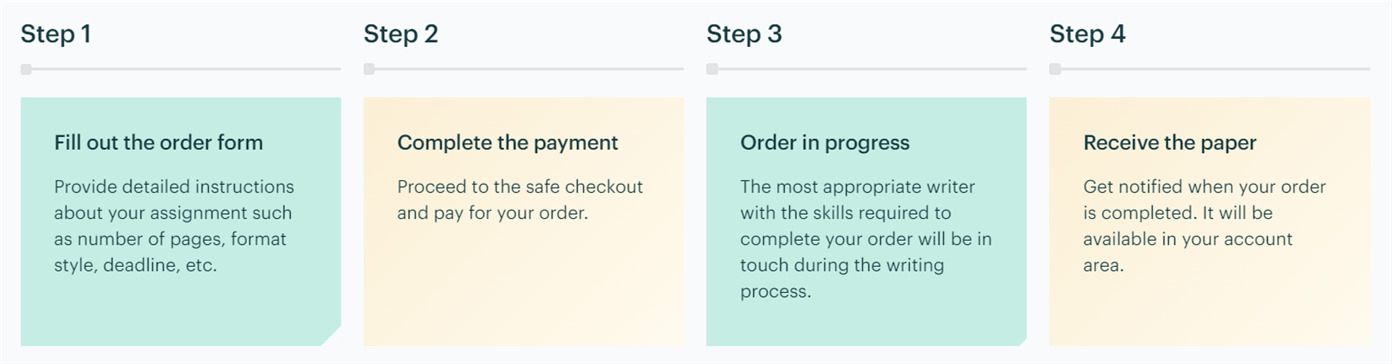1392x364 pixels.
Task: Click the 'Provide detailed instructions' description text
Action: [174, 226]
